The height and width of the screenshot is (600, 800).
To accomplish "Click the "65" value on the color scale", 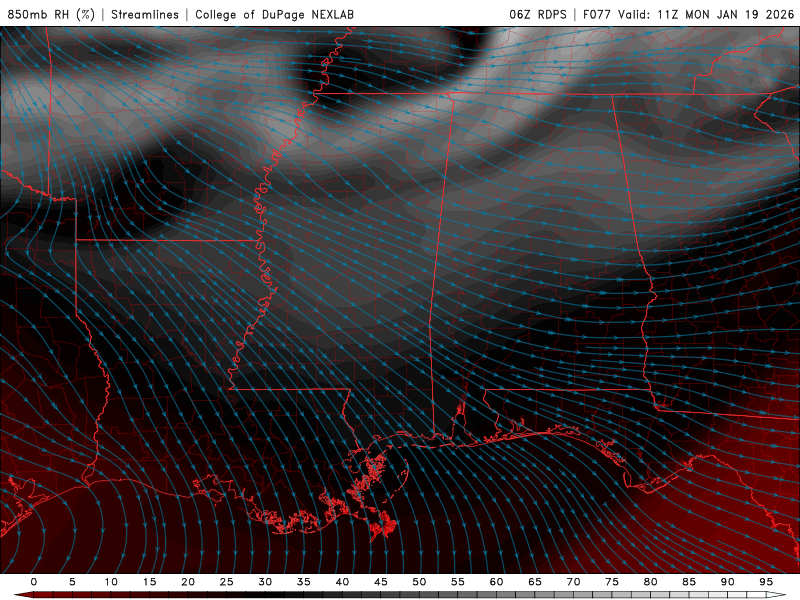I will pos(535,582).
